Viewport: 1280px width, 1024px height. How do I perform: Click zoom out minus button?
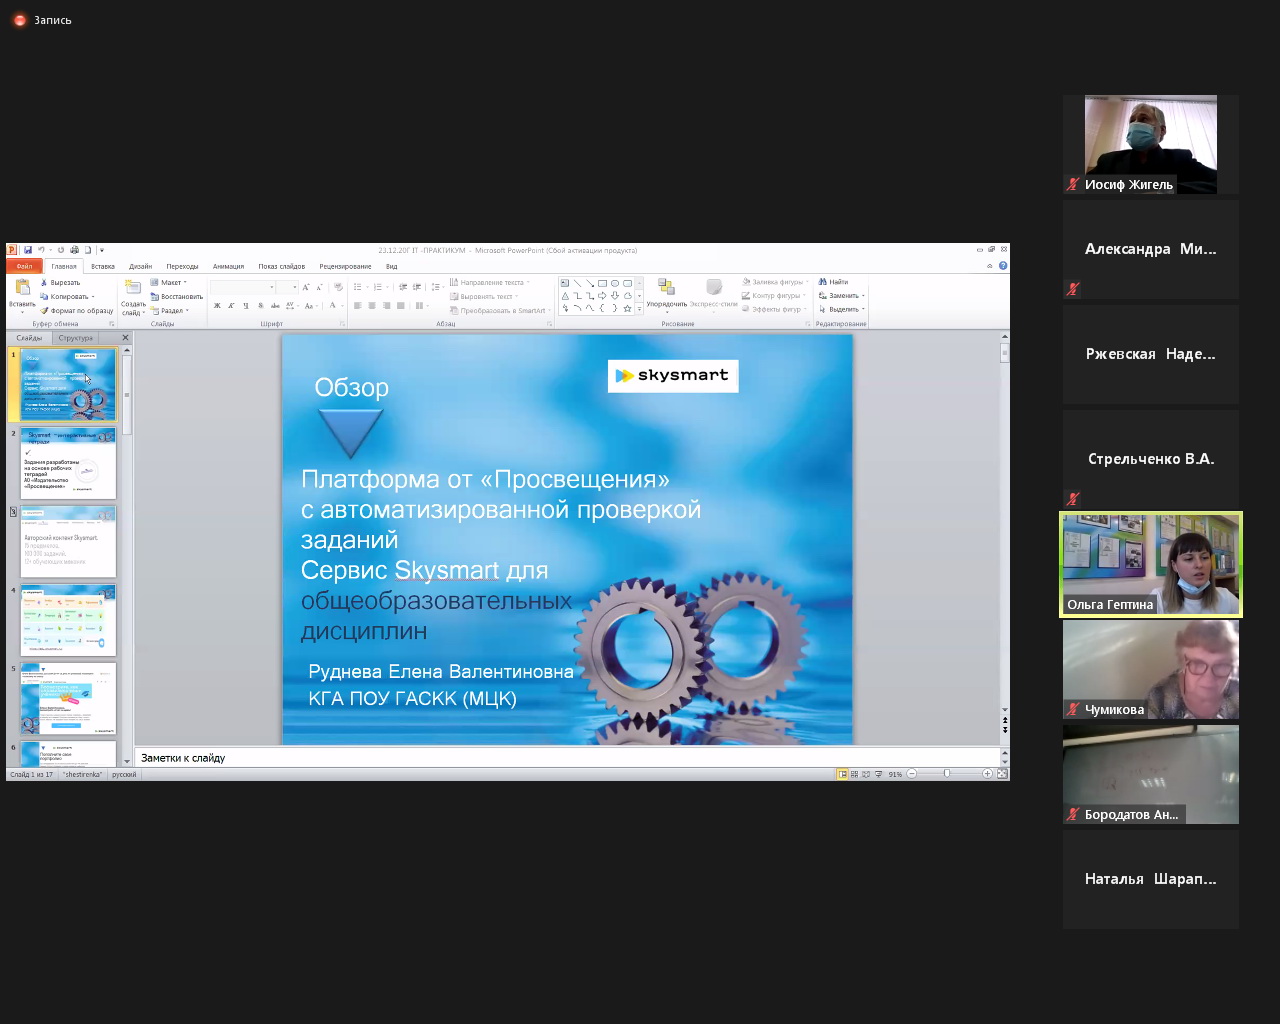point(912,774)
